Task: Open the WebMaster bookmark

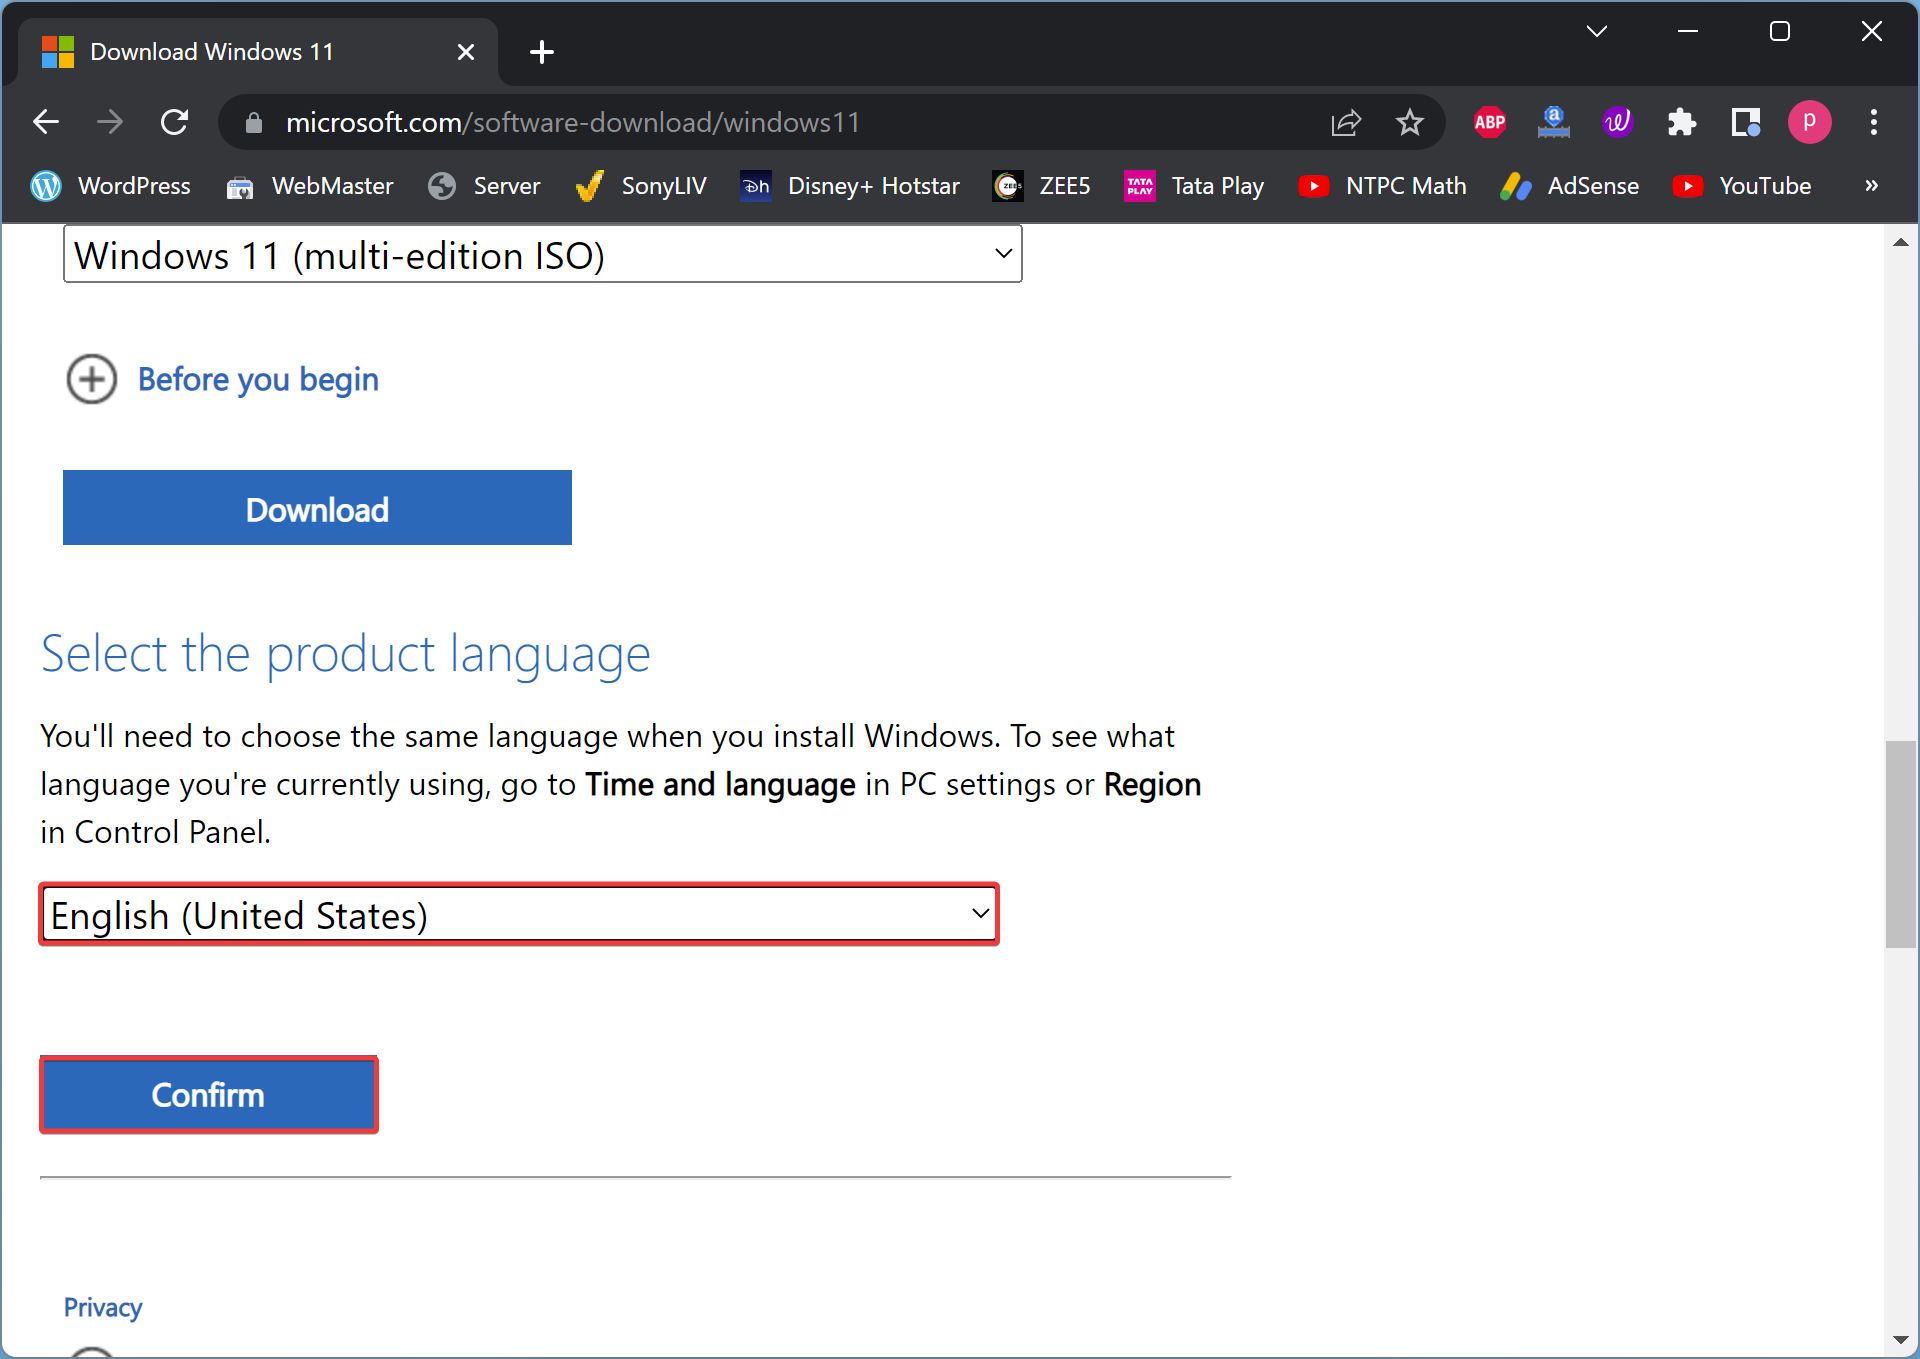Action: pos(309,186)
